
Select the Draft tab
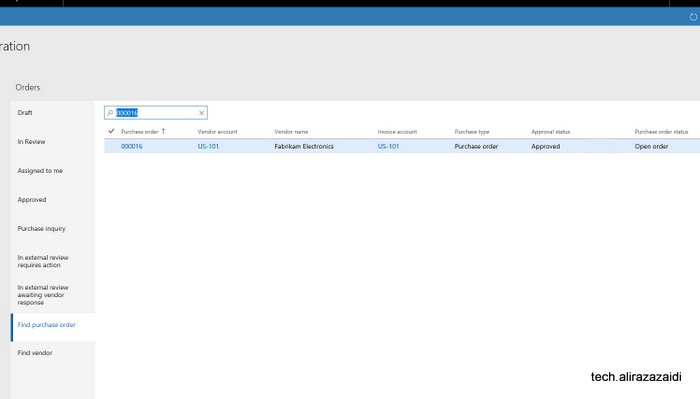click(53, 112)
